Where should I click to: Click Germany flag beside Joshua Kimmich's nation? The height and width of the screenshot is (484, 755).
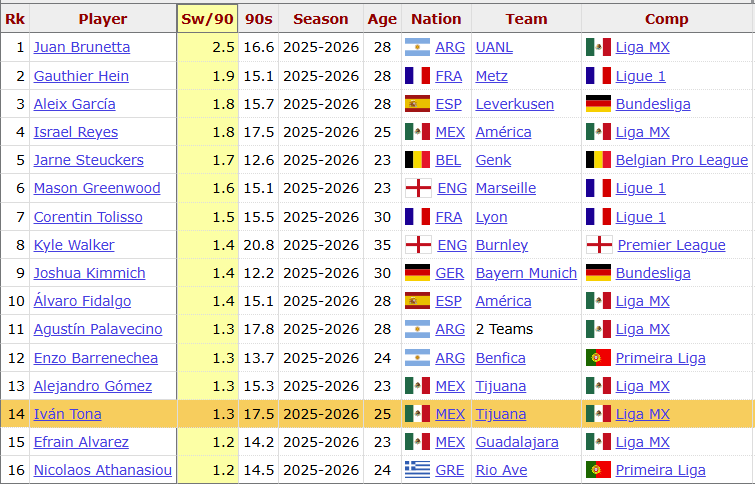pyautogui.click(x=417, y=273)
